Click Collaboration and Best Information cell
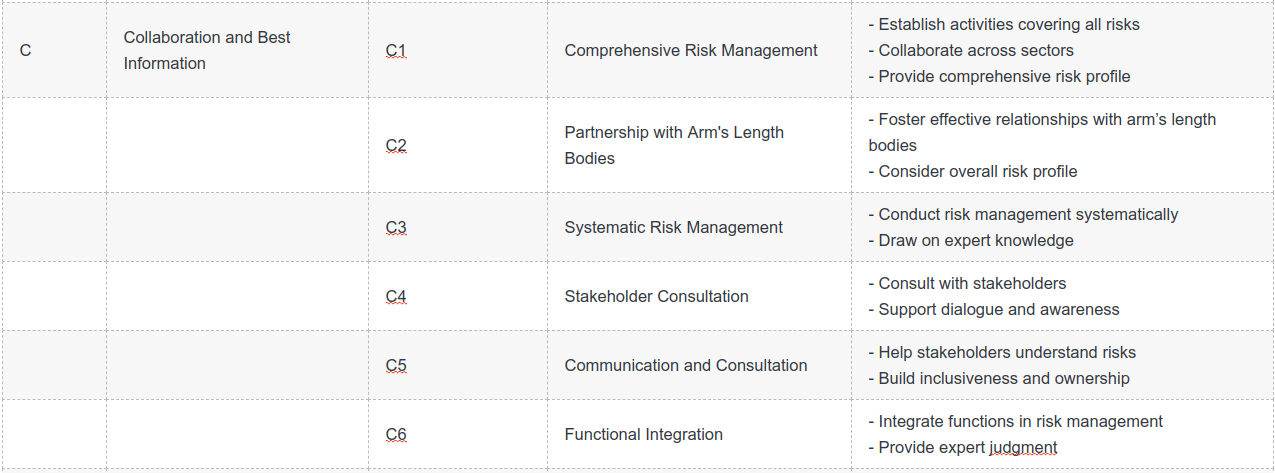 237,50
